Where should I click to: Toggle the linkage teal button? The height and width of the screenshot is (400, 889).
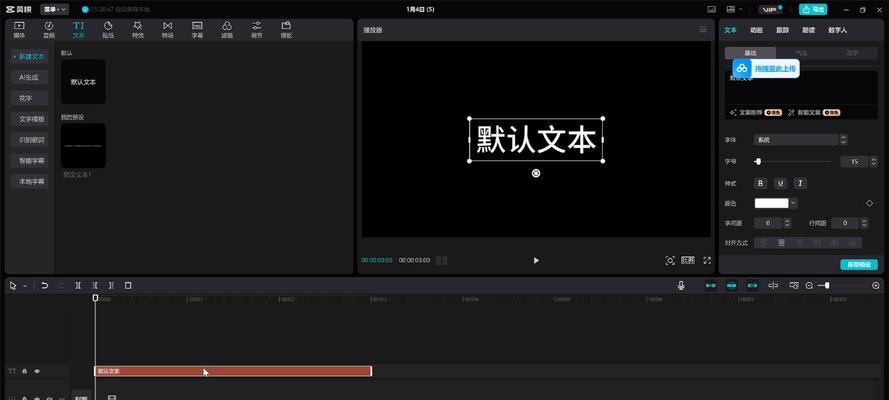(x=752, y=286)
